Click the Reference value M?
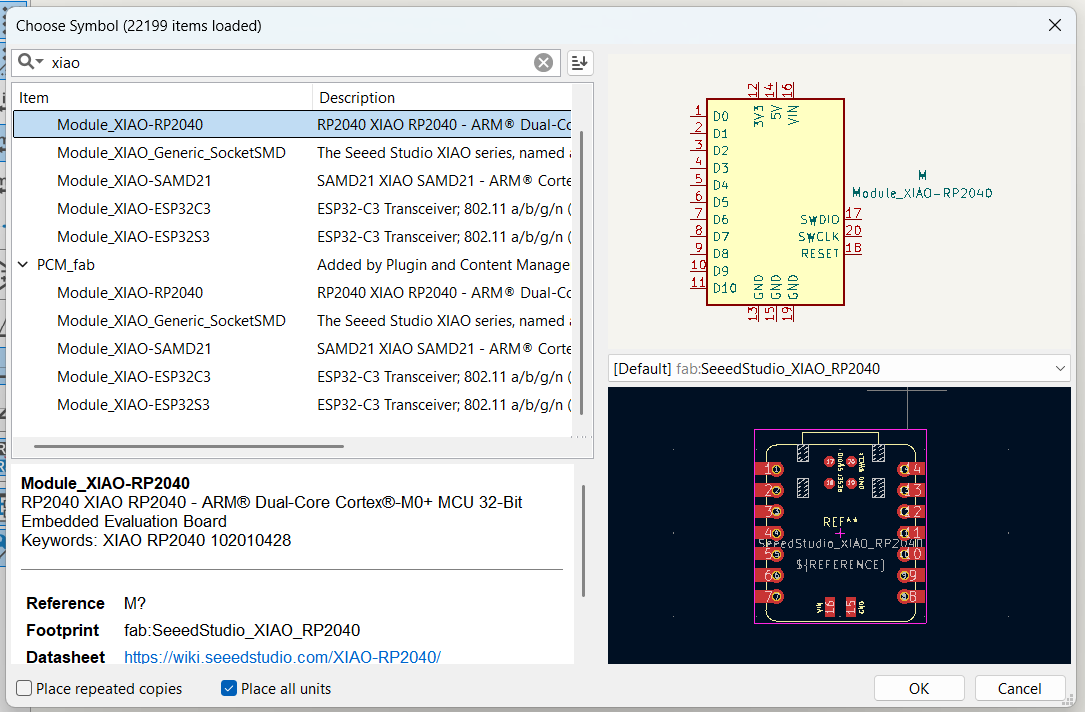 (135, 603)
